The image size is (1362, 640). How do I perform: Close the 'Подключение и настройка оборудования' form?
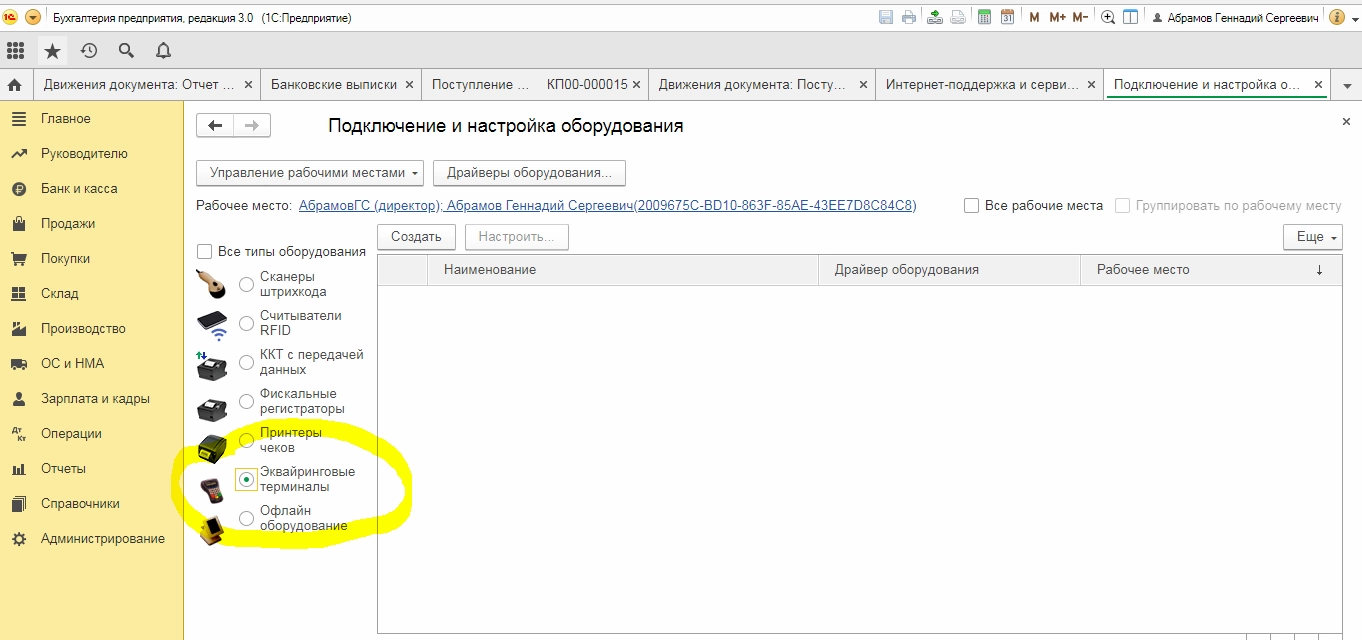click(x=1346, y=121)
